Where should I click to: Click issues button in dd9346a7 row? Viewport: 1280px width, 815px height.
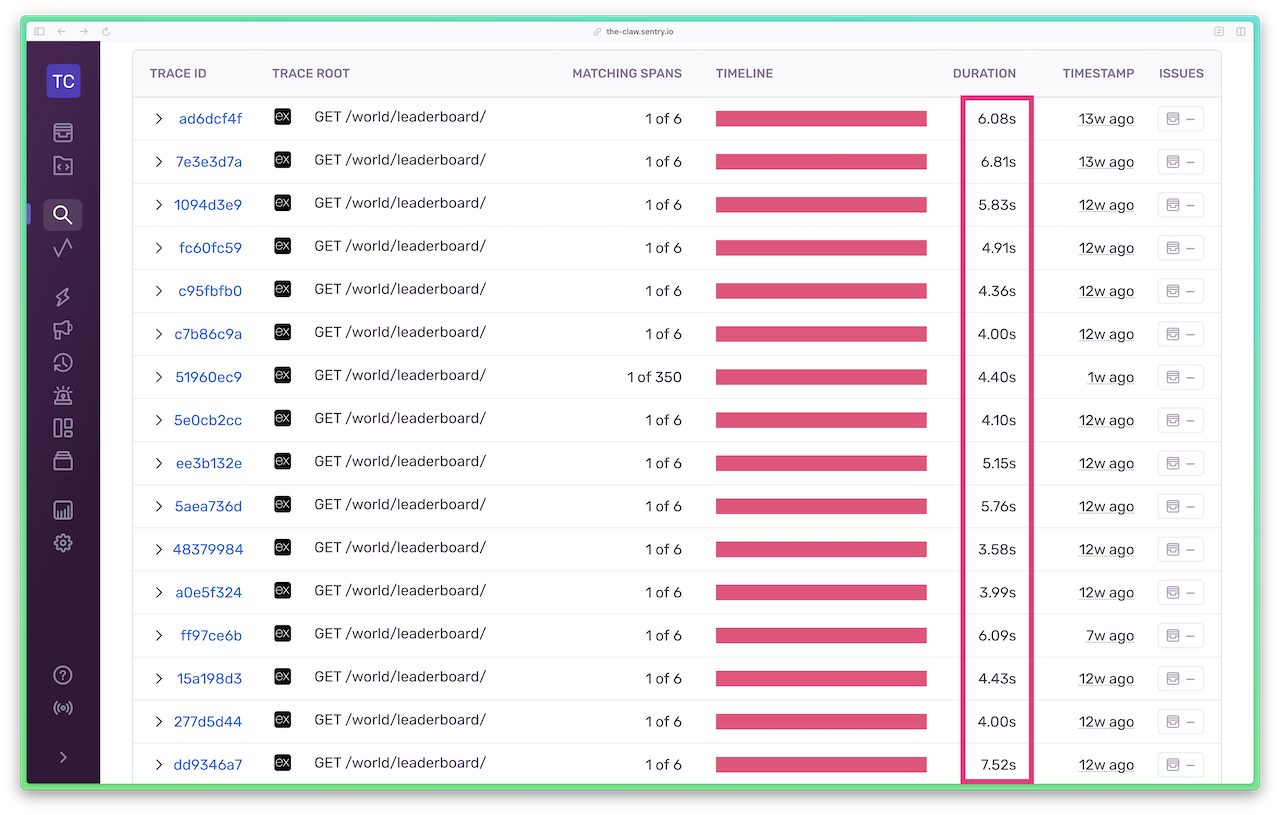point(1180,765)
